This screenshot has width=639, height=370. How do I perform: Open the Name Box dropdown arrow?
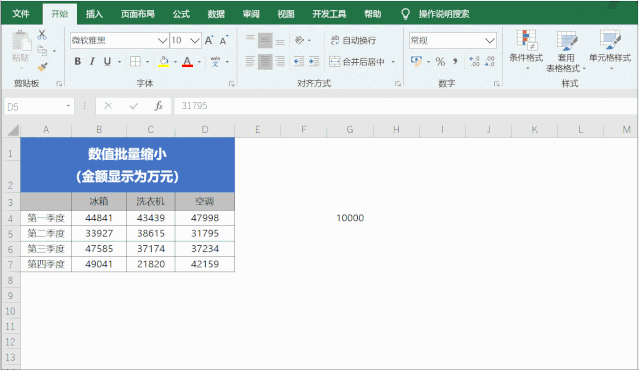[x=68, y=106]
